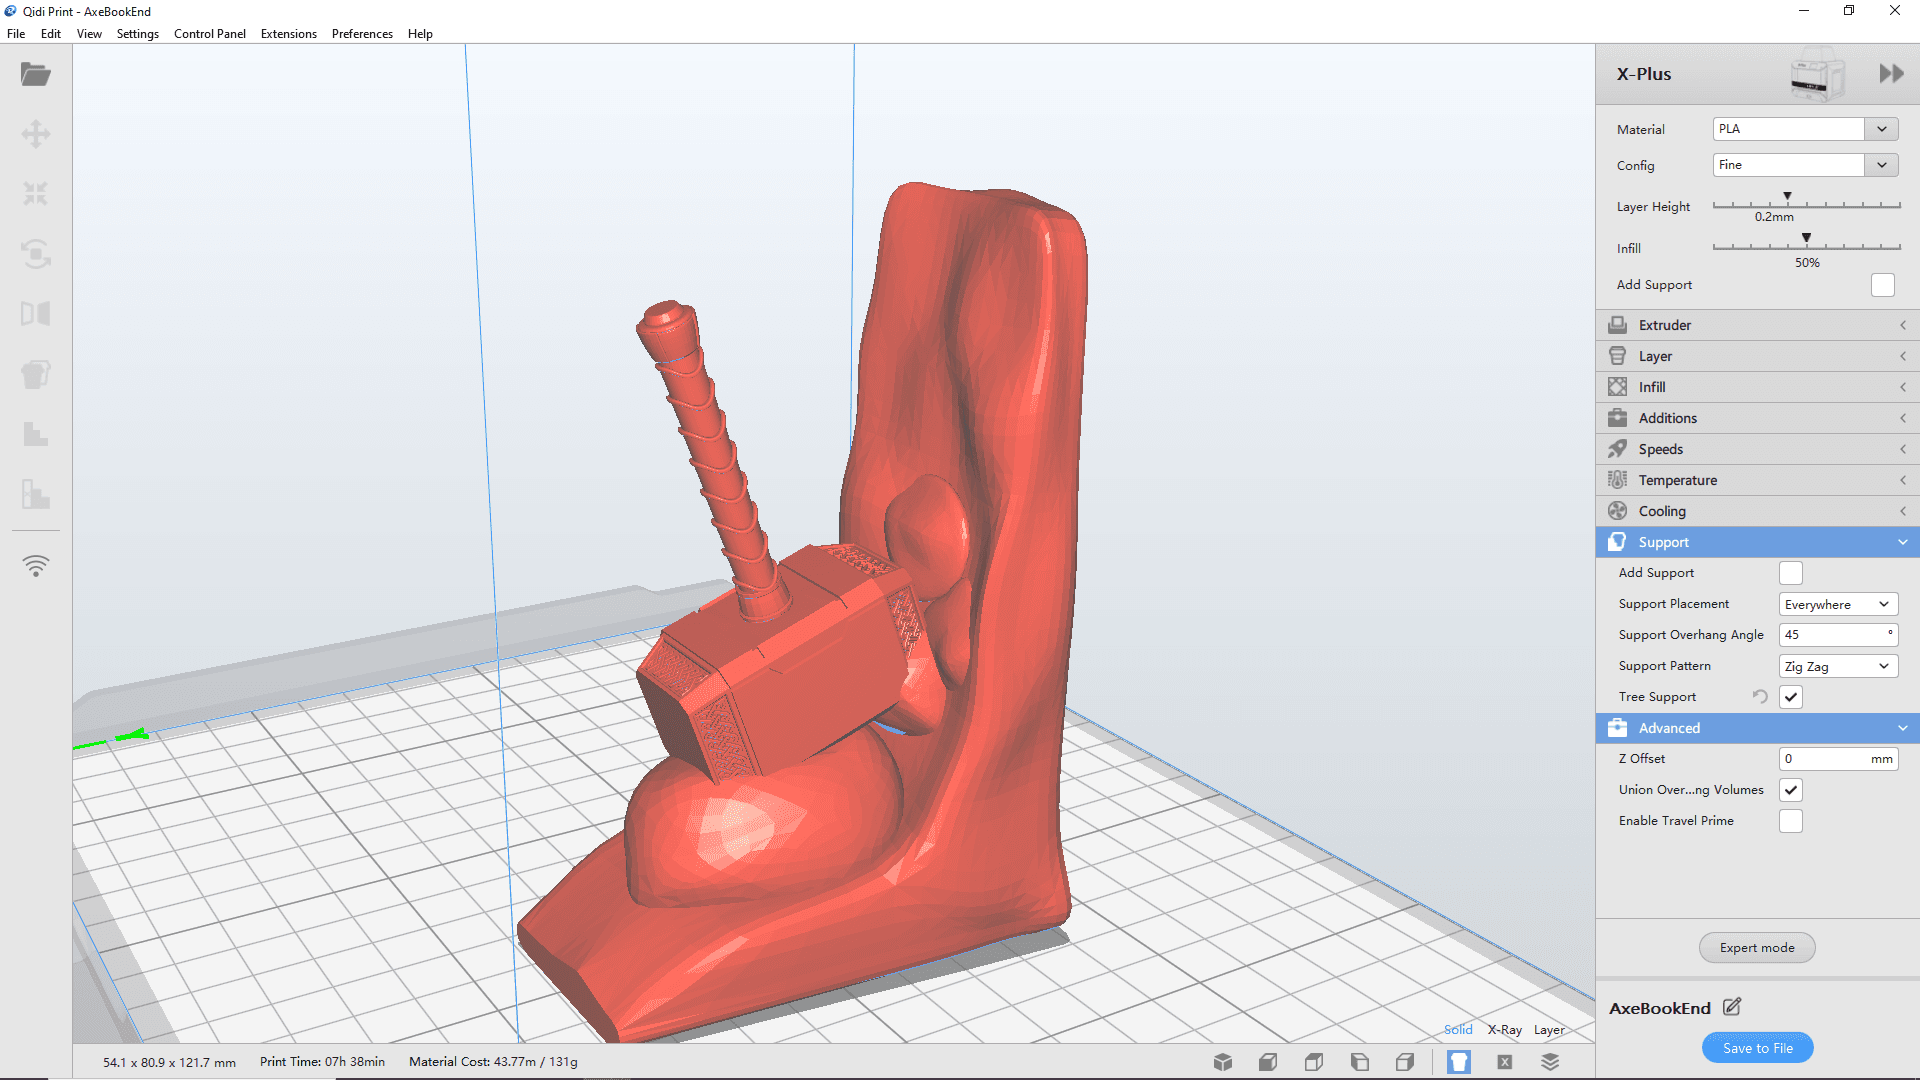Collapse side panel with double-arrow icon
This screenshot has height=1080, width=1920.
coord(1890,74)
